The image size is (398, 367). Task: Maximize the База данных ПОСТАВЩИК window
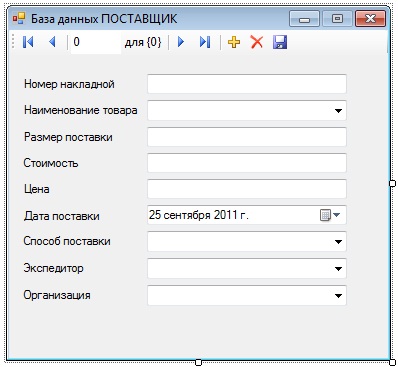coord(337,19)
